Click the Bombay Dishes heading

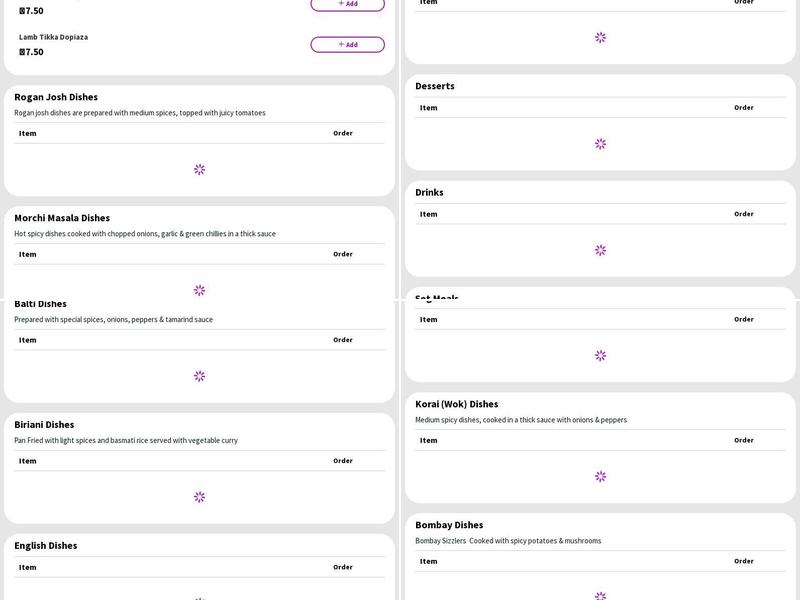449,525
